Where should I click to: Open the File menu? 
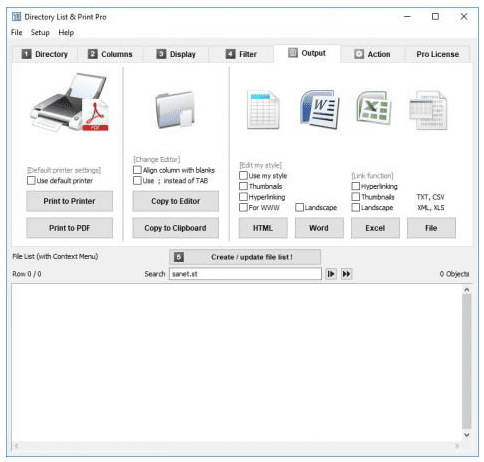16,33
